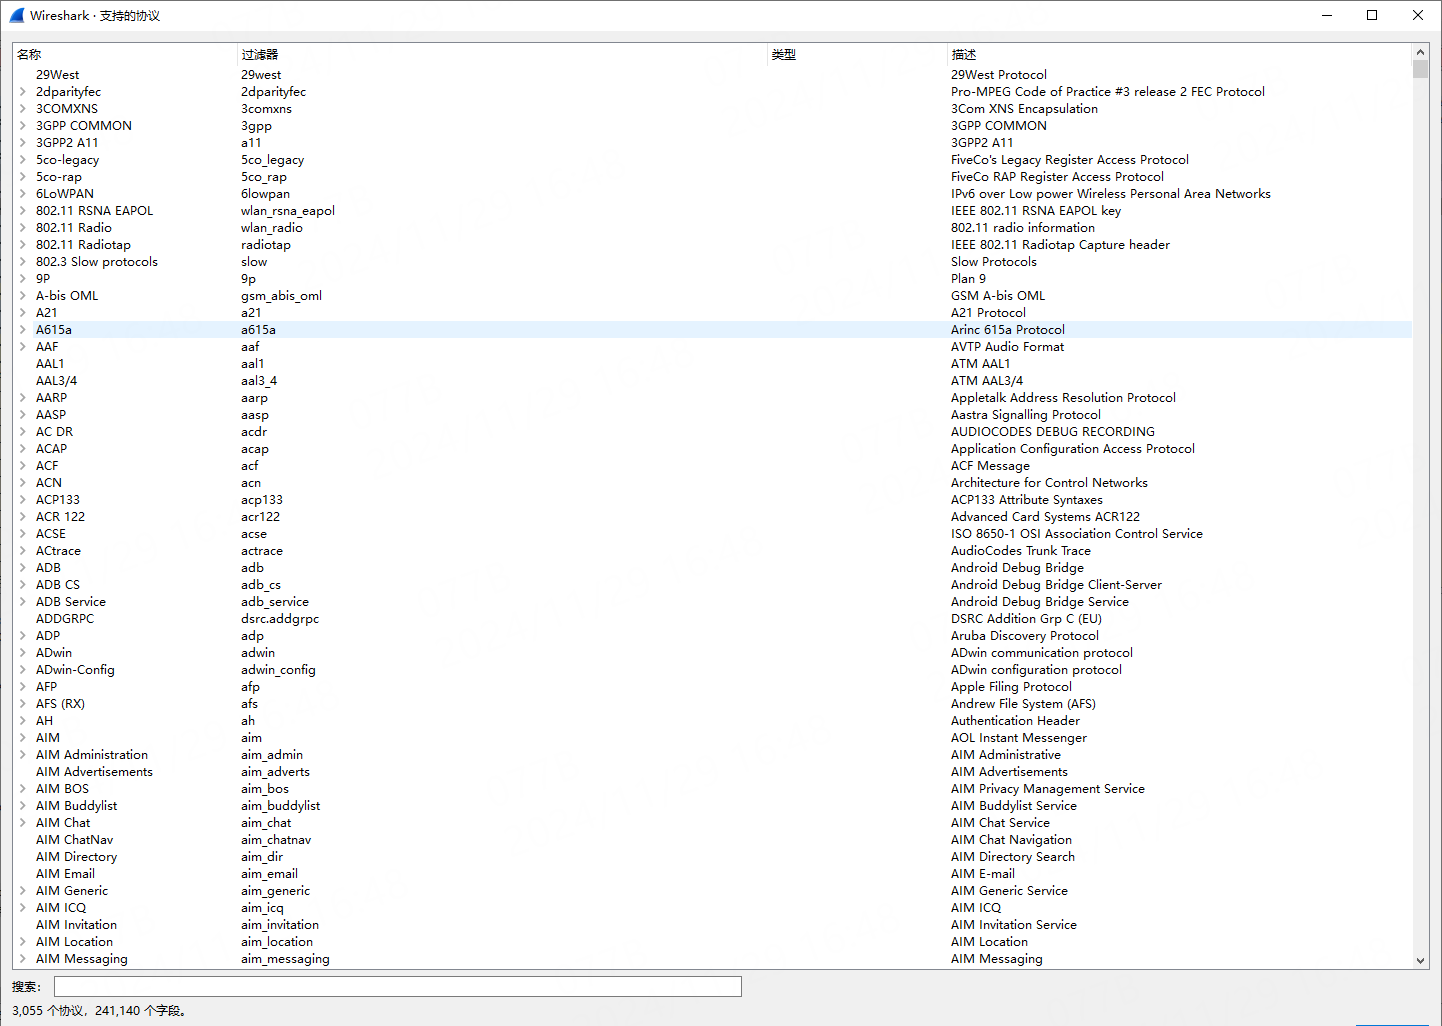Select the A-bis OML row
The height and width of the screenshot is (1026, 1442).
(x=712, y=296)
